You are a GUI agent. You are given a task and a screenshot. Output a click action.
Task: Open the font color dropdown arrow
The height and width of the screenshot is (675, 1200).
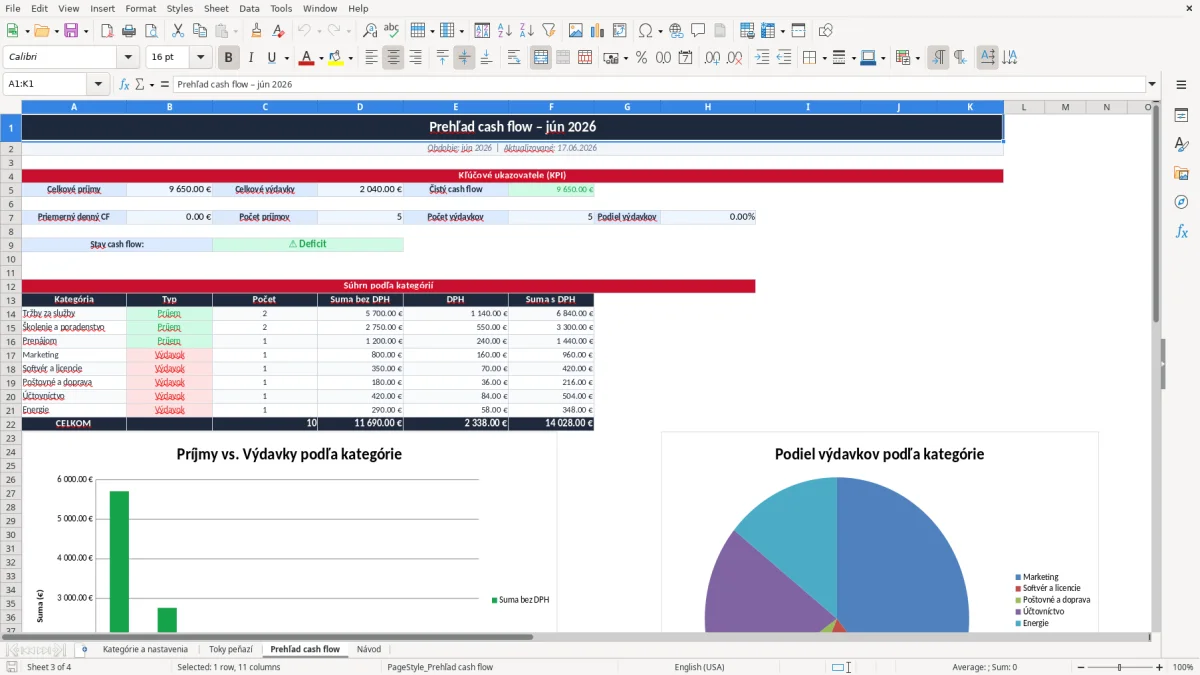(321, 58)
